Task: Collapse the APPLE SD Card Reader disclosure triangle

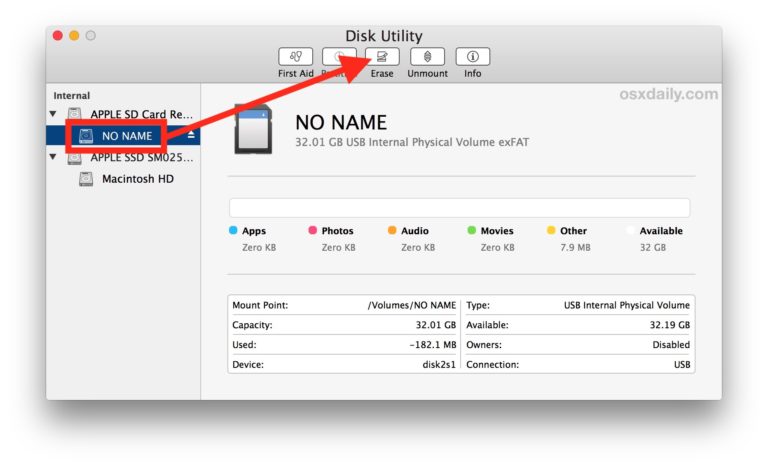Action: [53, 114]
